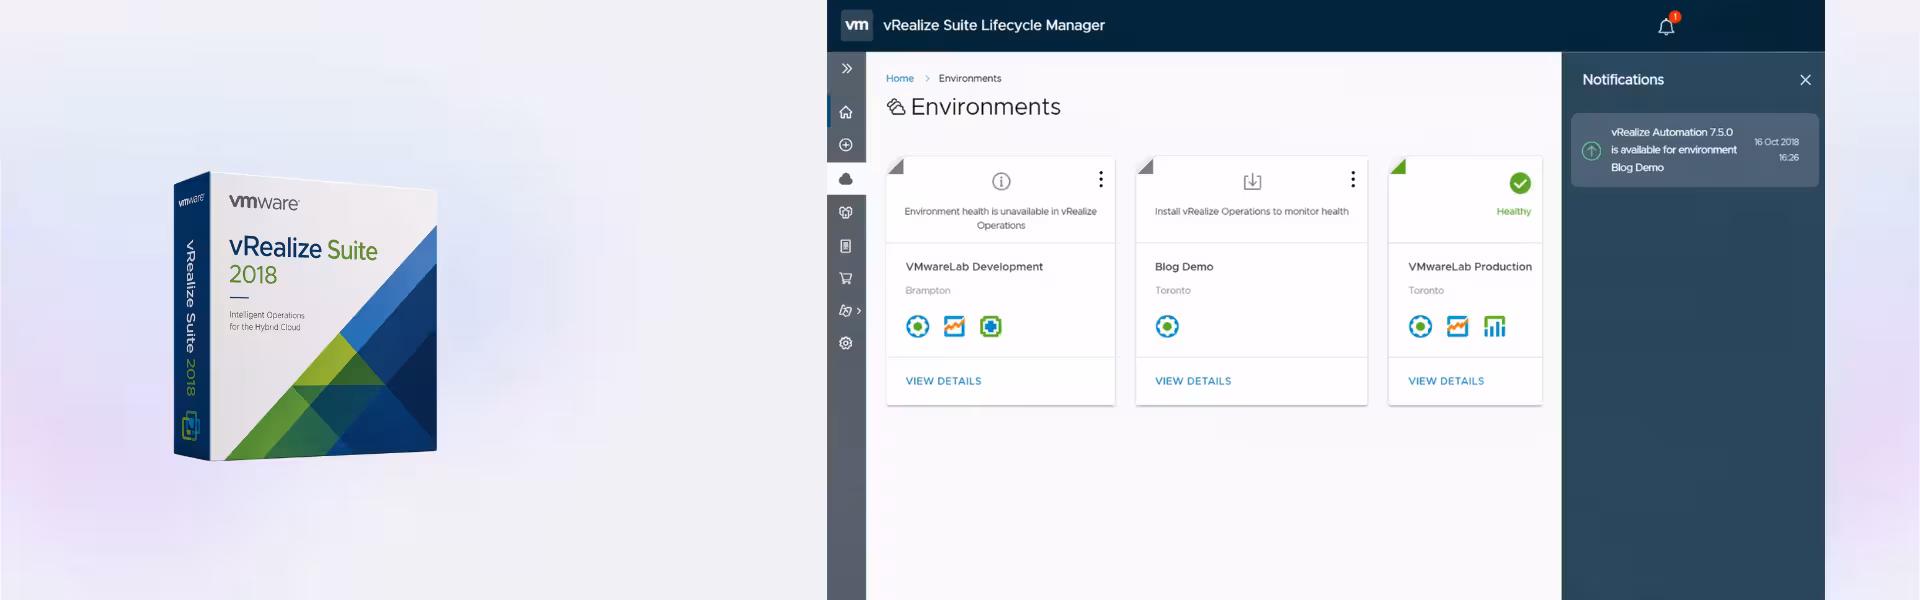View details of Blog Demo
This screenshot has width=1920, height=600.
[x=1193, y=381]
